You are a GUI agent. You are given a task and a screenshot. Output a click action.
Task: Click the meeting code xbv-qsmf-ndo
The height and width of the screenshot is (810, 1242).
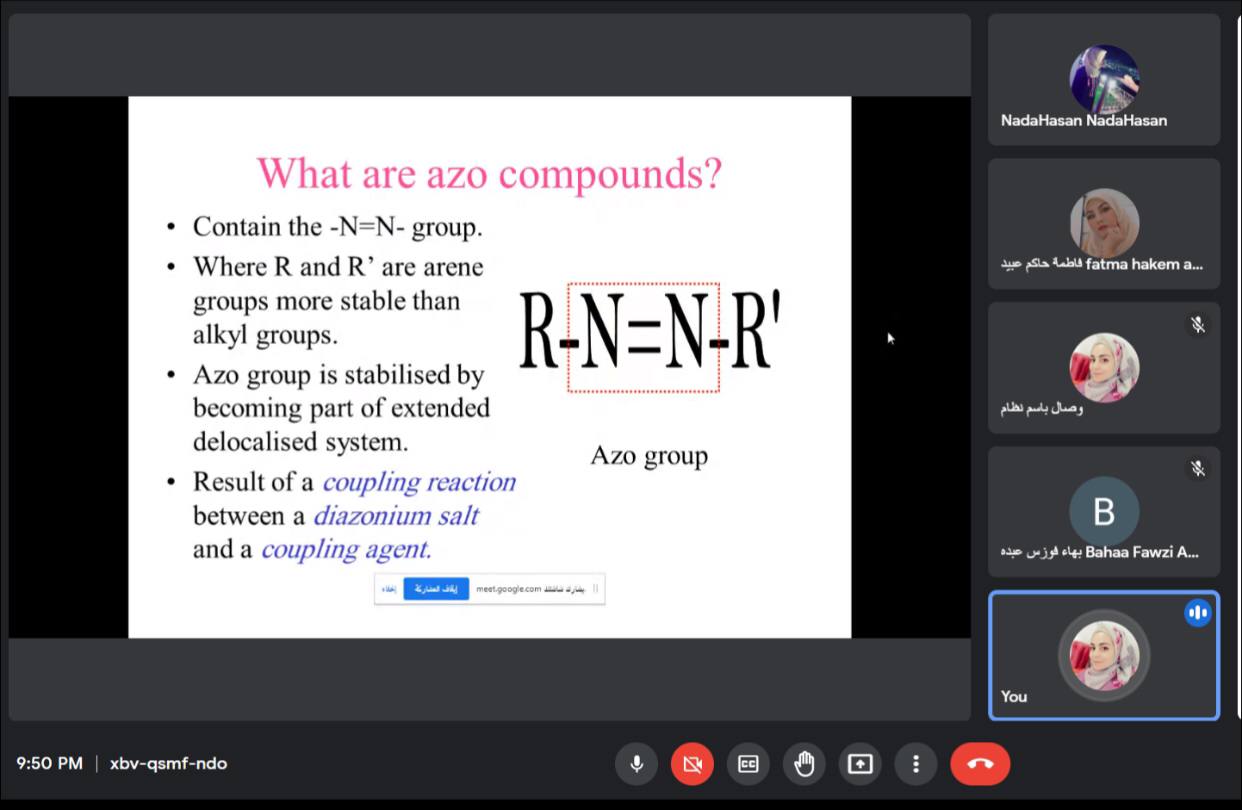[x=168, y=764]
